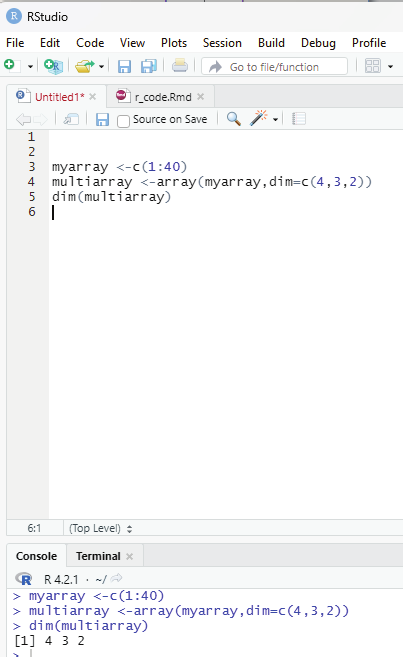Click the Compile Report notebook icon
Image resolution: width=403 pixels, height=657 pixels.
tap(299, 119)
